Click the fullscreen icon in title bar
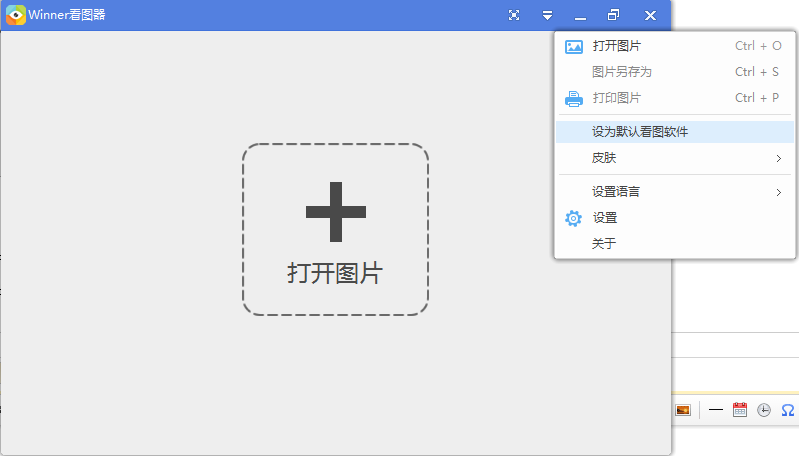 (514, 15)
